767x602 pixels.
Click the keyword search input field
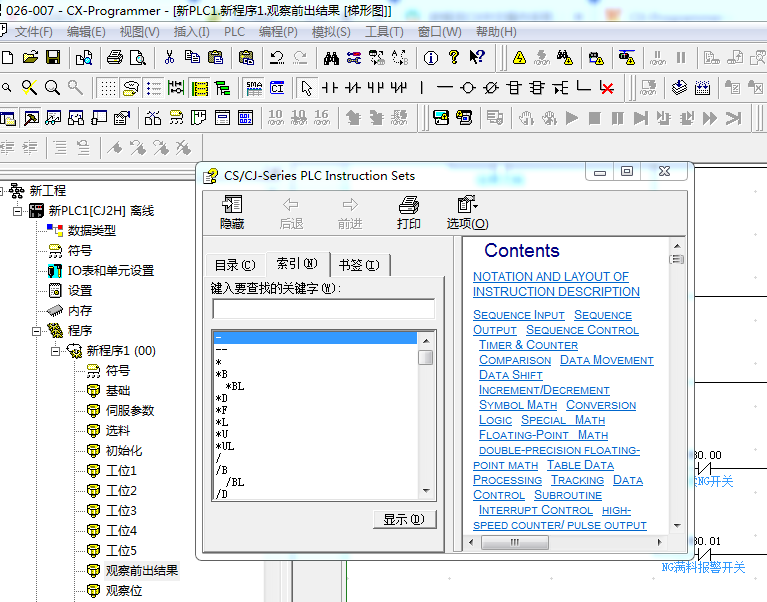pos(323,309)
